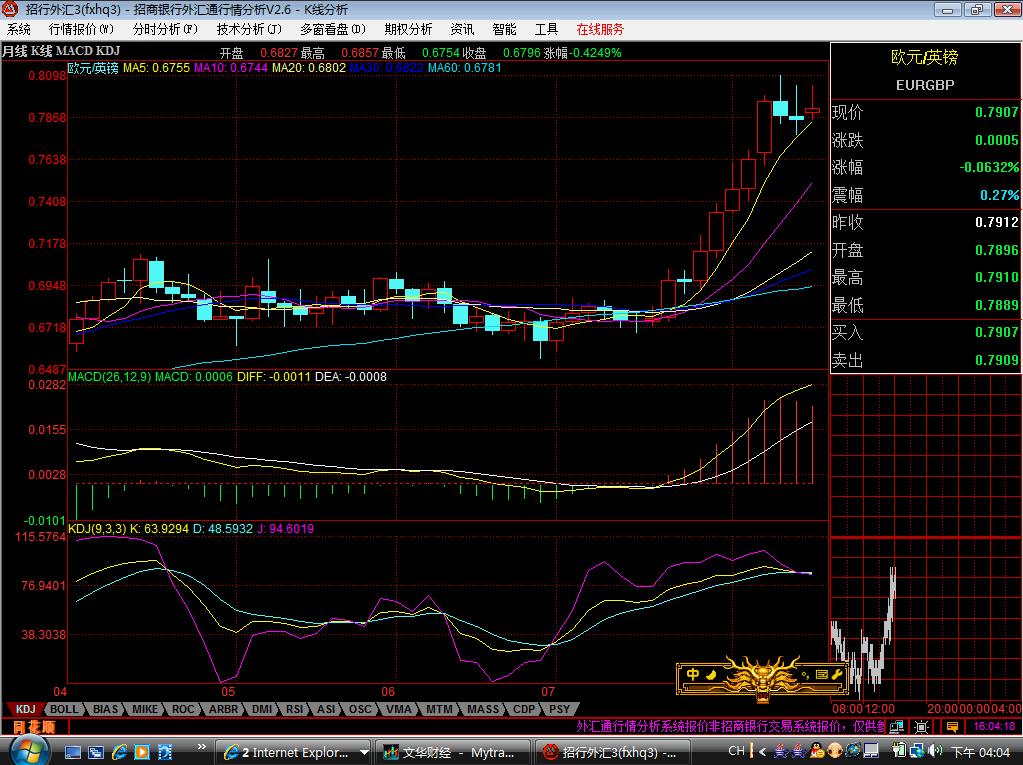The height and width of the screenshot is (765, 1023).
Task: Switch to the PSY indicator tab
Action: (x=559, y=709)
